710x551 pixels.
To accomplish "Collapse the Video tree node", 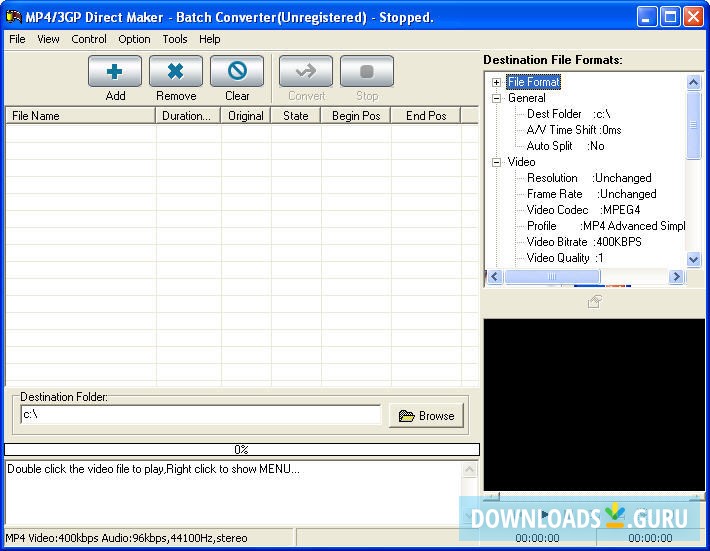I will click(x=496, y=162).
